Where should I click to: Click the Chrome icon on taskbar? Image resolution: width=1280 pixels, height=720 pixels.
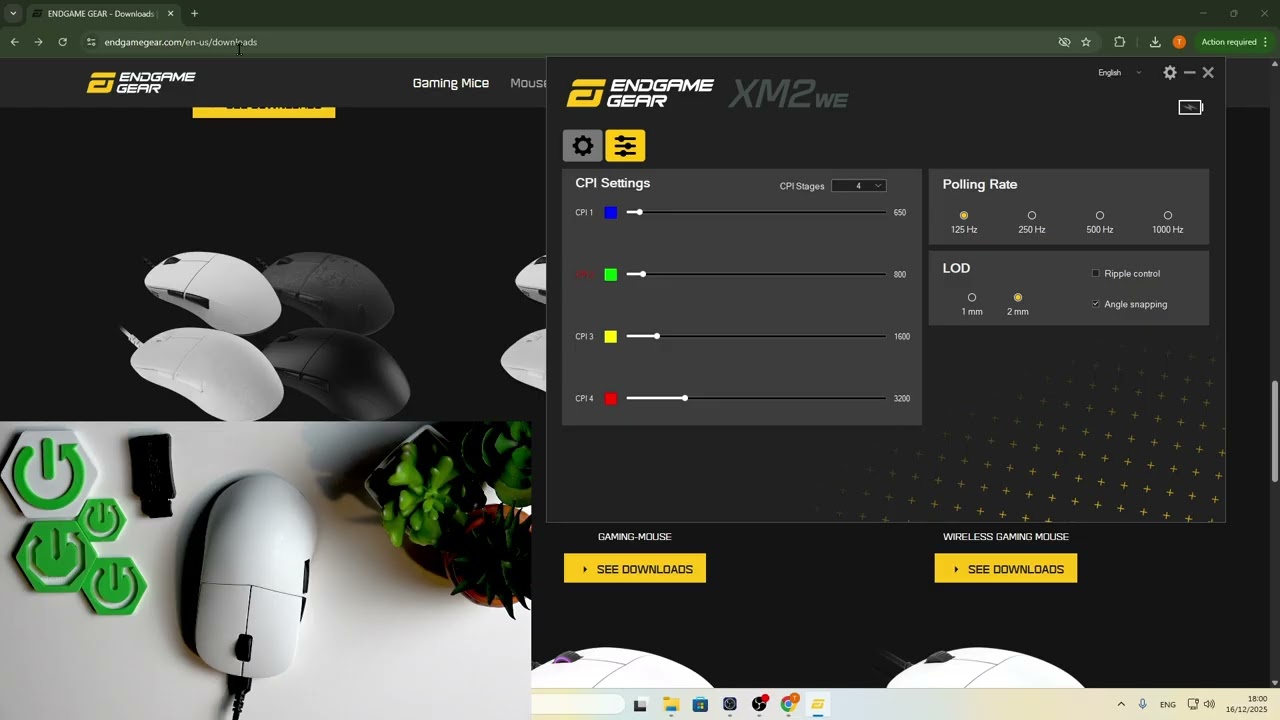pyautogui.click(x=788, y=705)
